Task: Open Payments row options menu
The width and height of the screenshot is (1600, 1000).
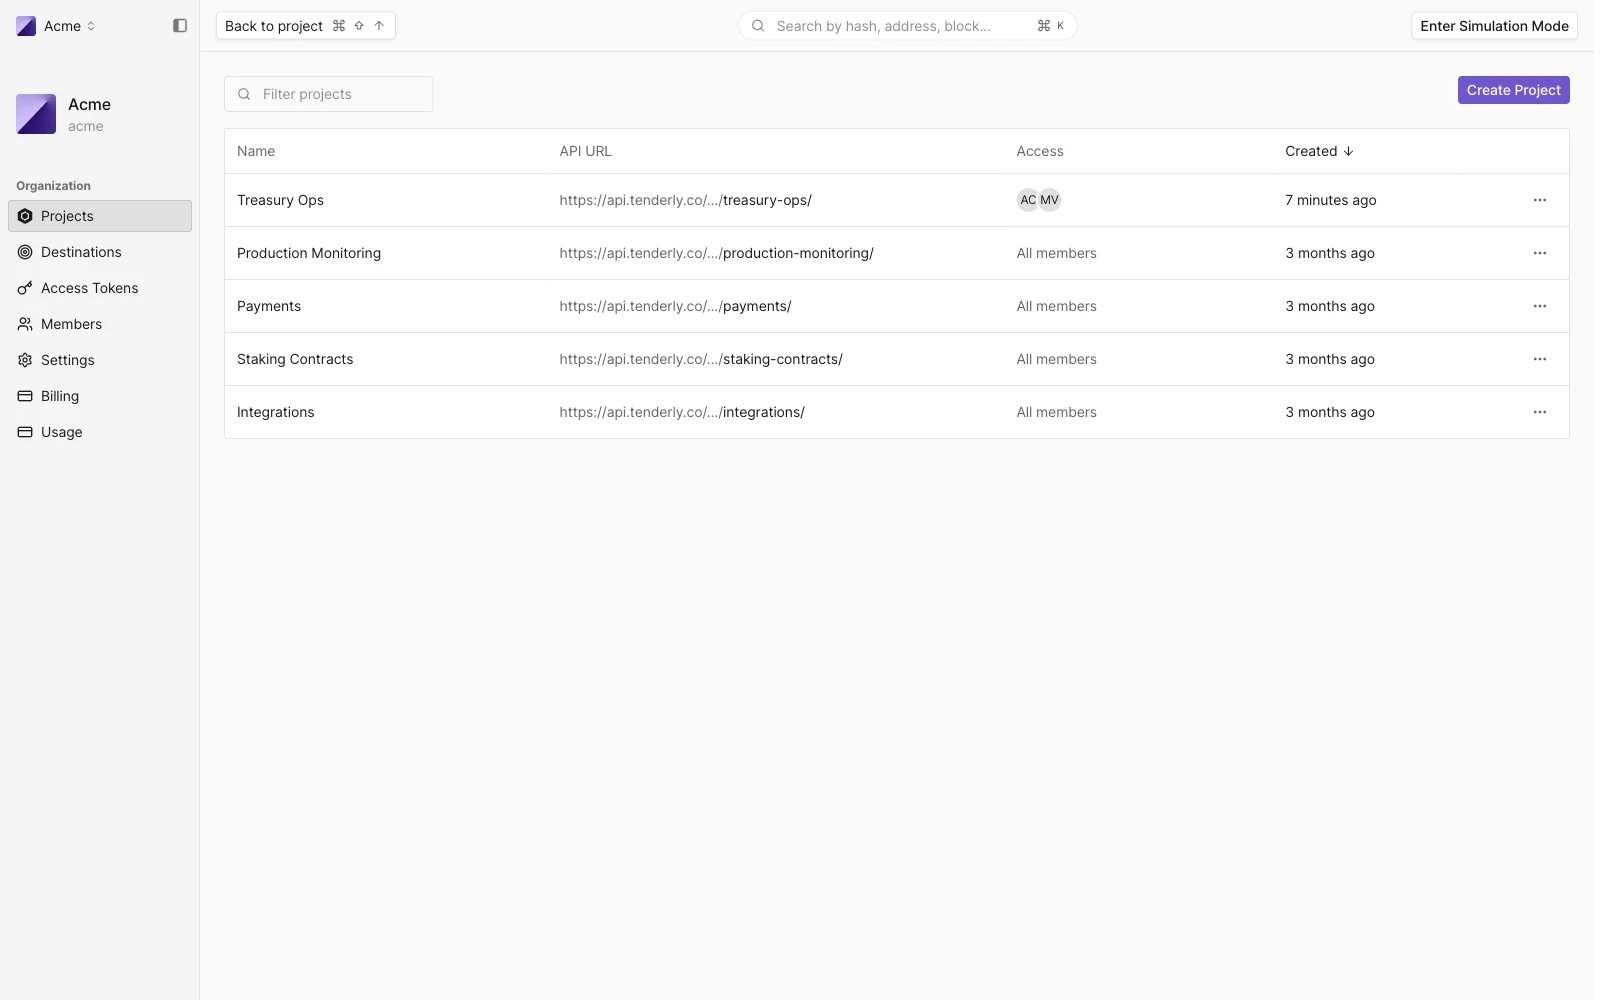Action: 1539,306
